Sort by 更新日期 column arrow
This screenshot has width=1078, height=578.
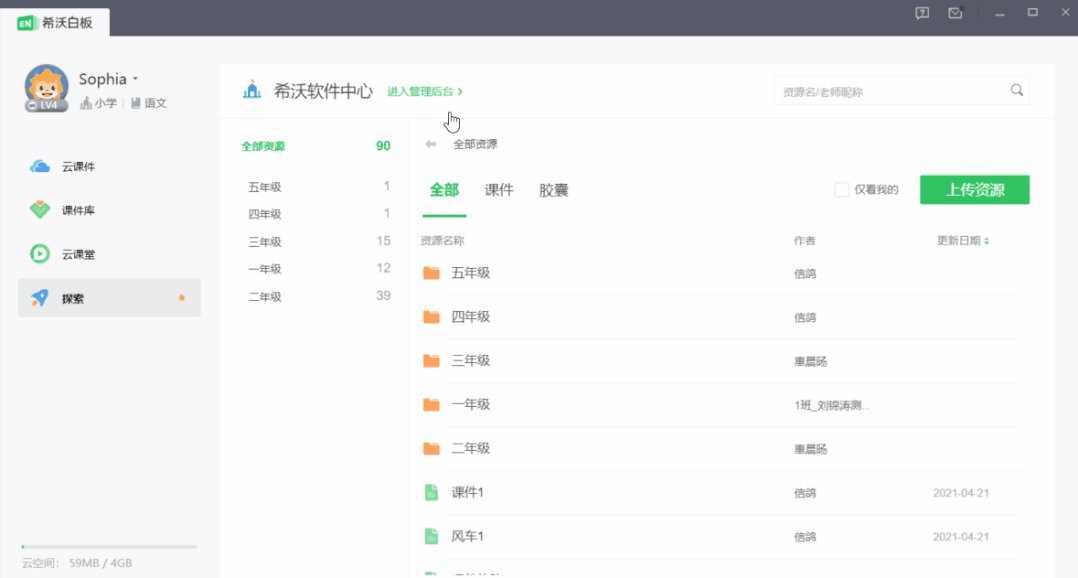click(987, 241)
